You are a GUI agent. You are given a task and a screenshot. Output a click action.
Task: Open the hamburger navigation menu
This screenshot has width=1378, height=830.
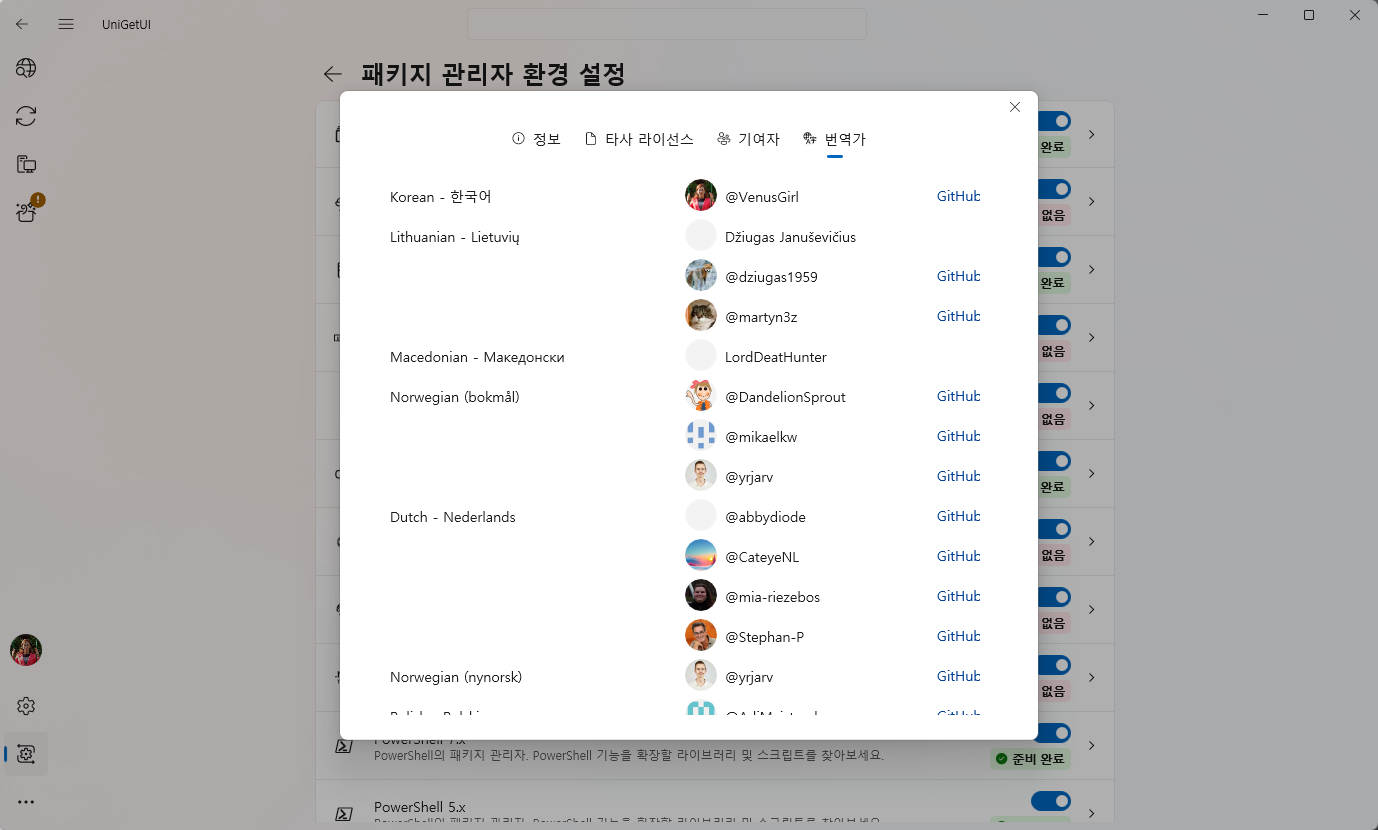coord(66,24)
